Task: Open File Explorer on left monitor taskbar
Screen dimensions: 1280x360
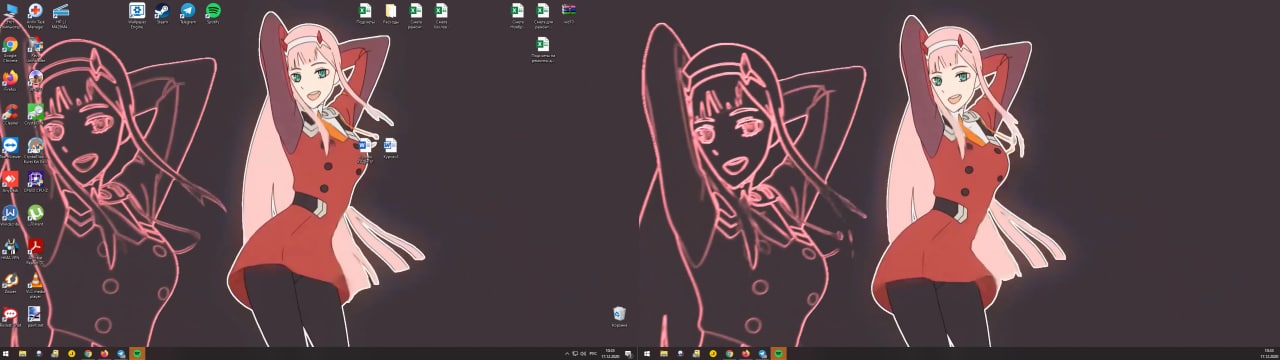Action: pos(22,354)
